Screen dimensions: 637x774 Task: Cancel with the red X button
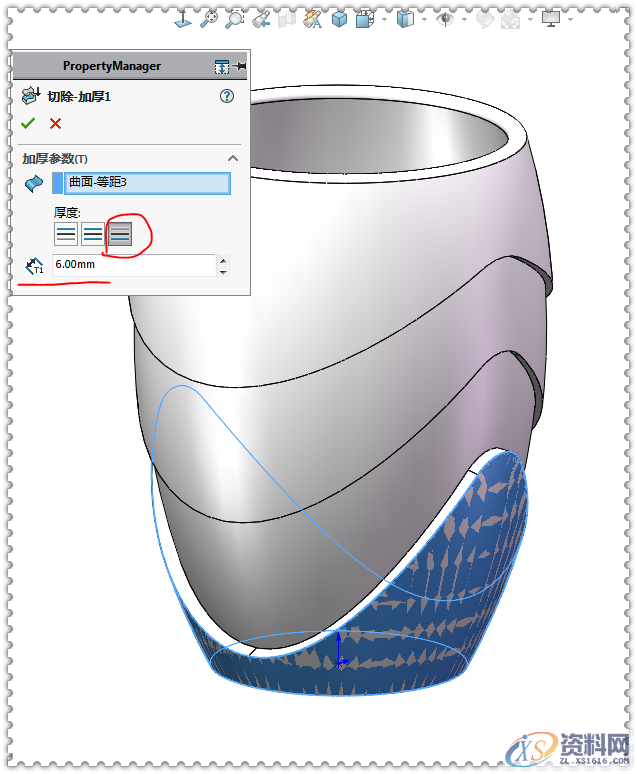[55, 123]
